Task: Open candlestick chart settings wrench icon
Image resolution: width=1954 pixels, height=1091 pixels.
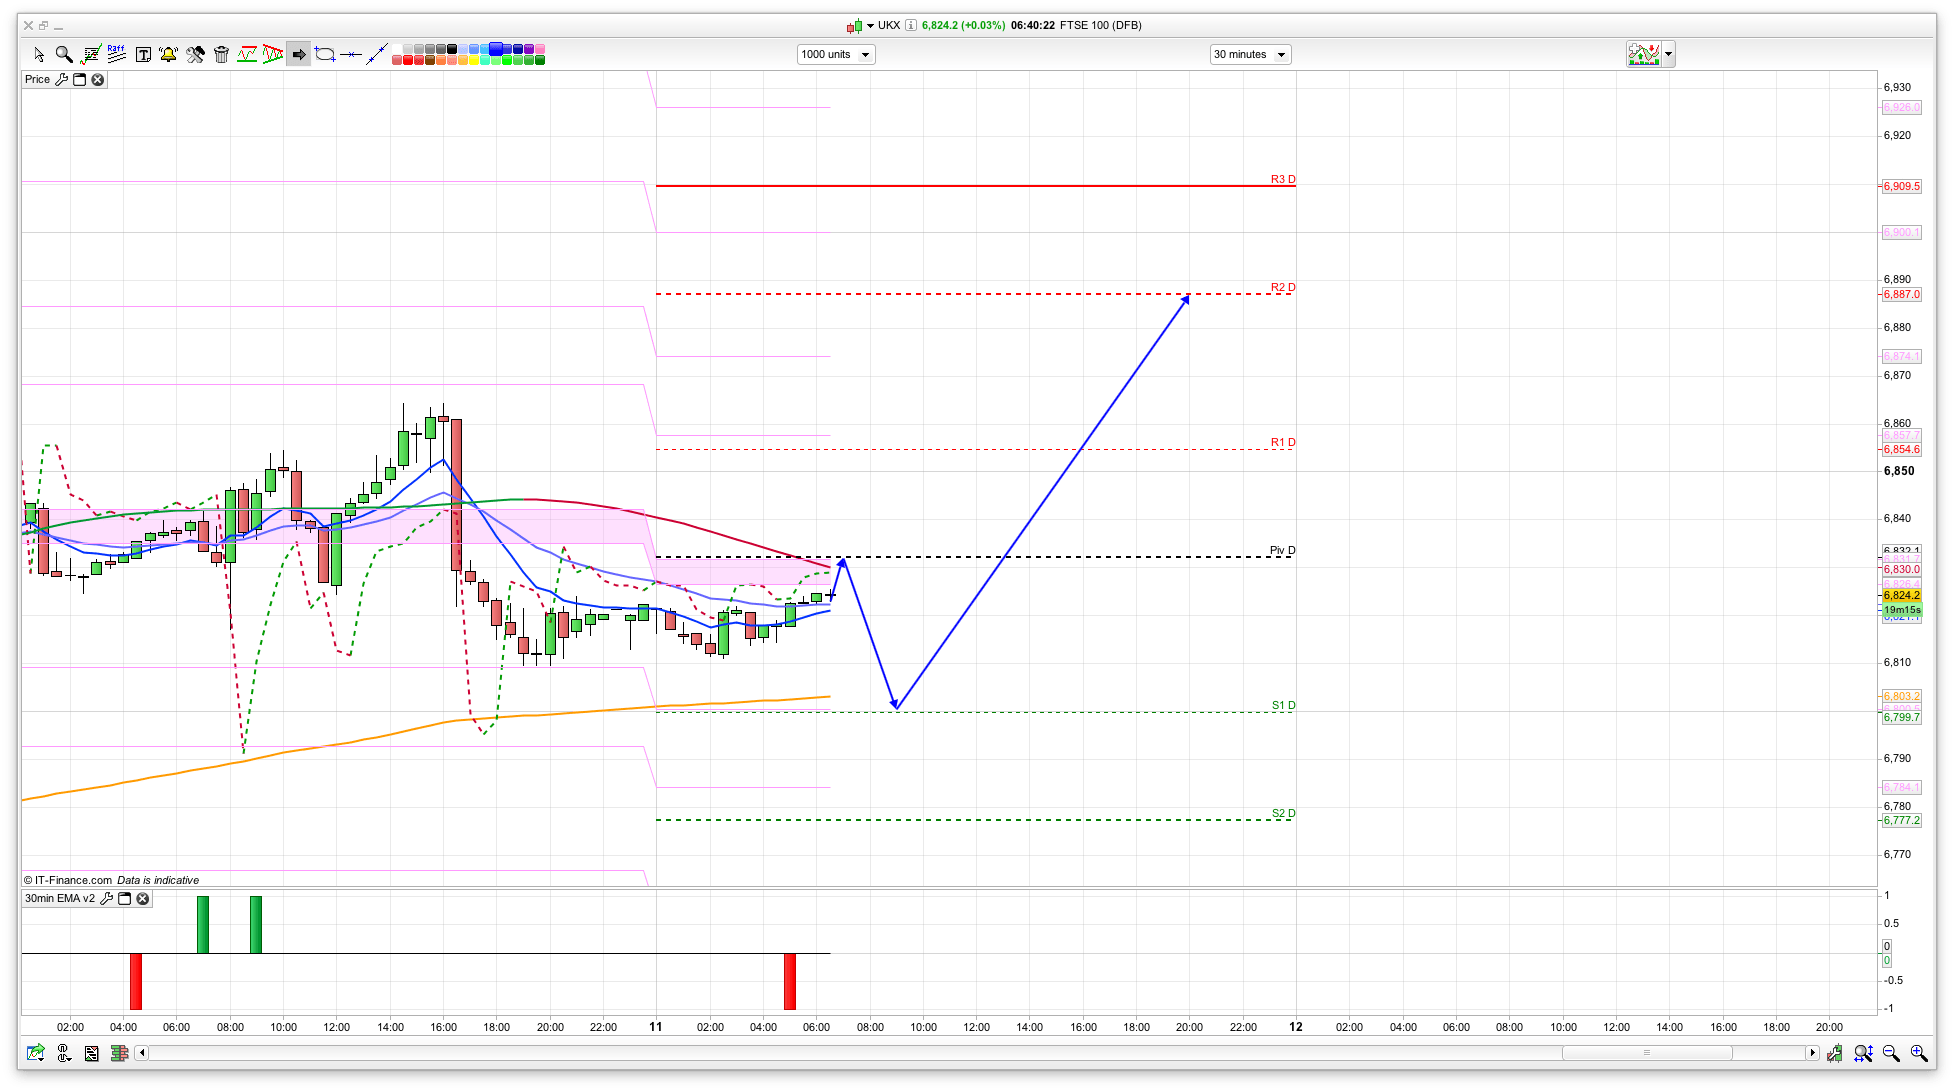Action: (x=1835, y=1053)
